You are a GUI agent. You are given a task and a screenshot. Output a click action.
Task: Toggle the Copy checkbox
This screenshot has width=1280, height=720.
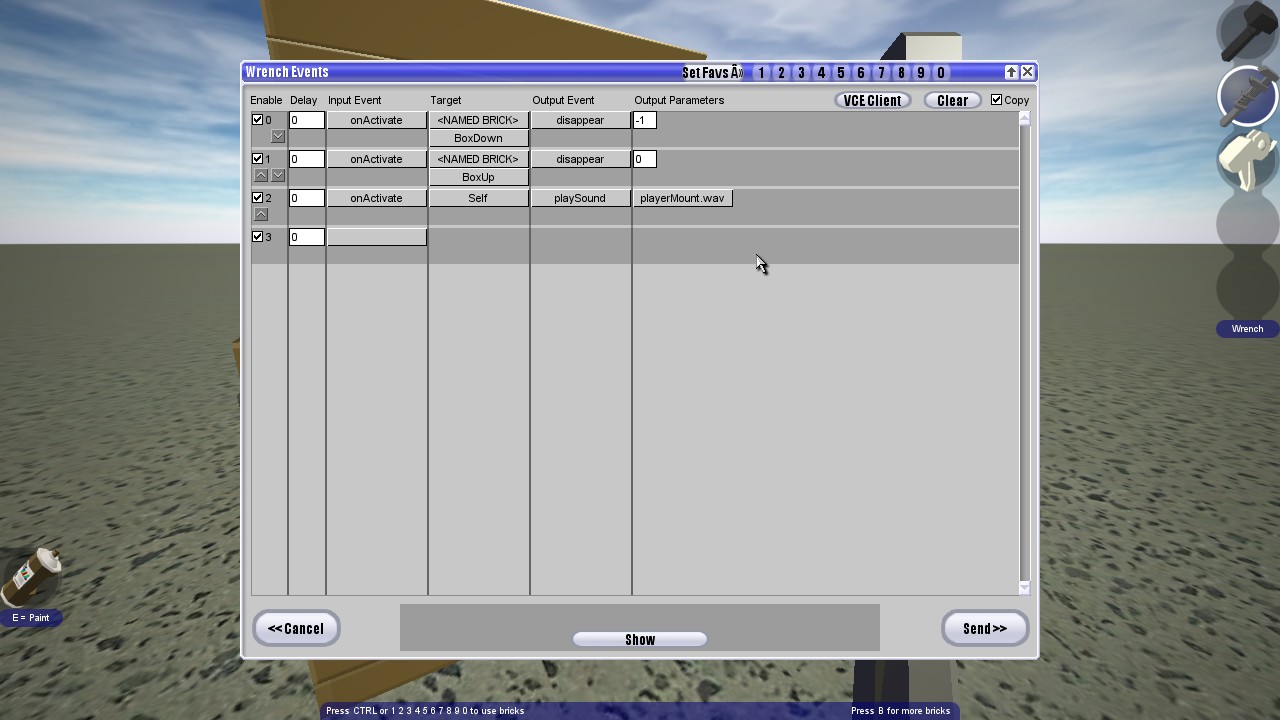[996, 100]
